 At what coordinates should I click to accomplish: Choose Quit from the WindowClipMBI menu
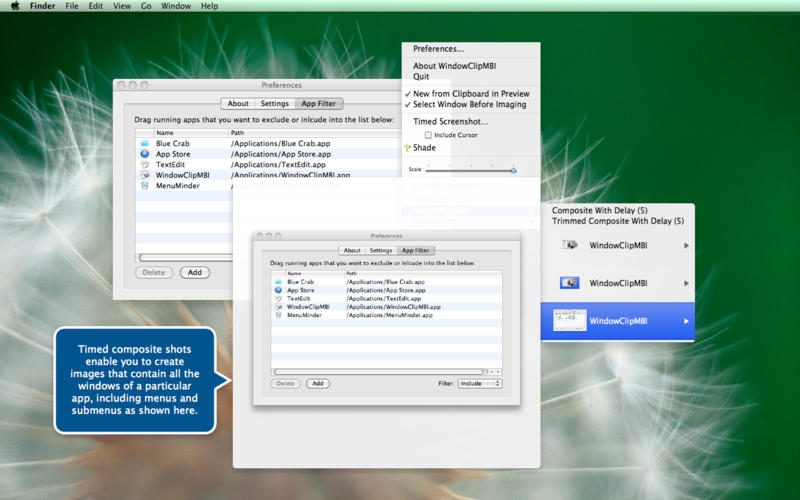(421, 77)
